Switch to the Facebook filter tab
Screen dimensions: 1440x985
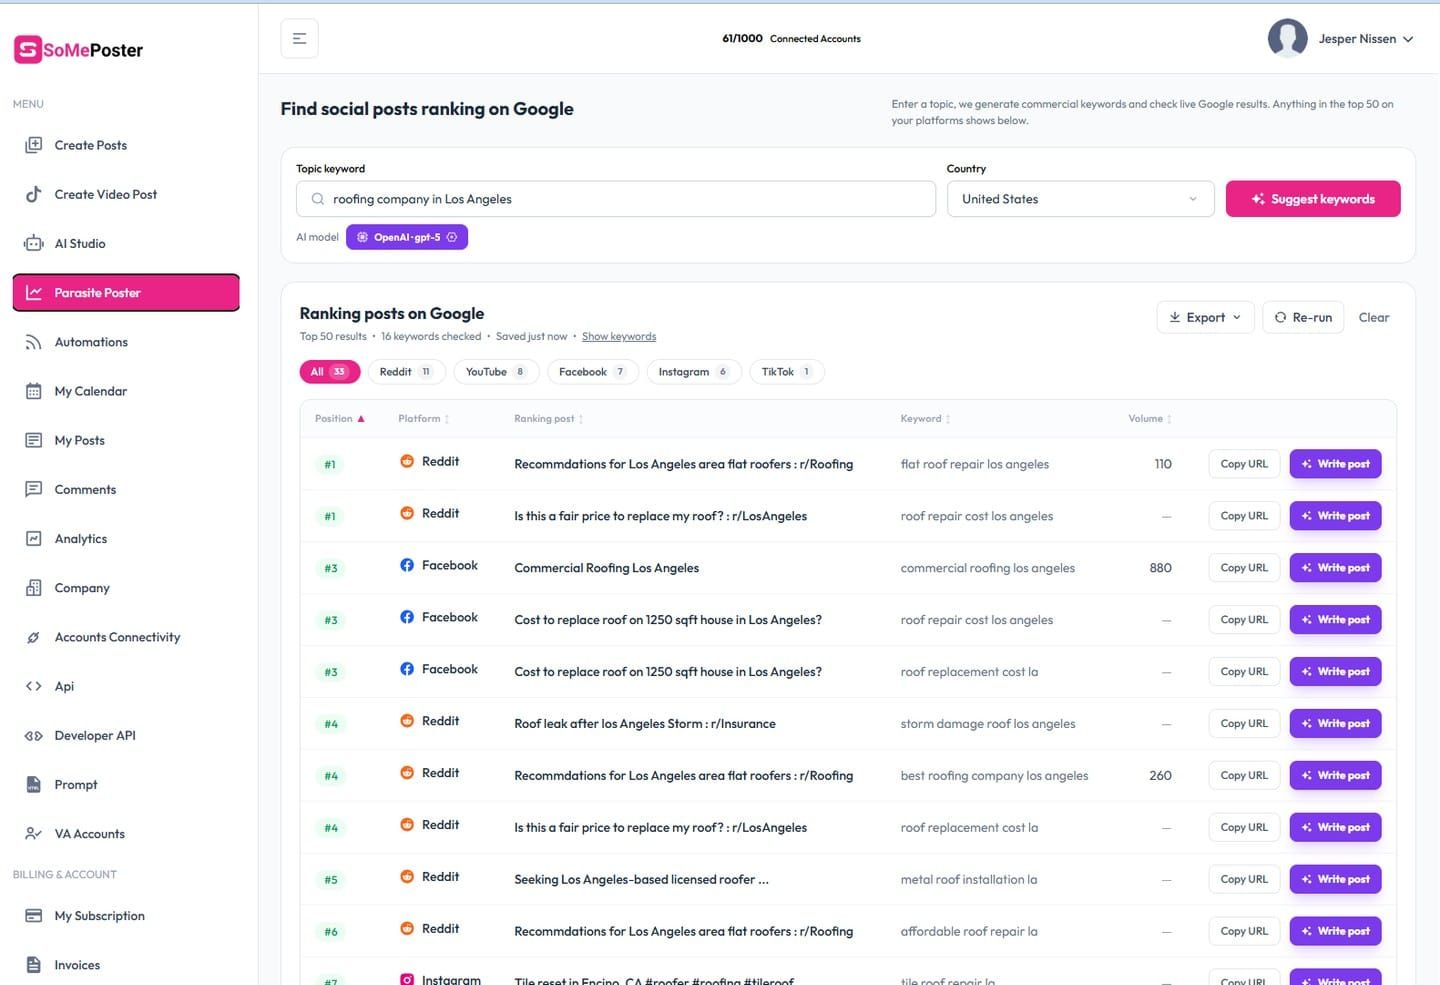click(593, 372)
